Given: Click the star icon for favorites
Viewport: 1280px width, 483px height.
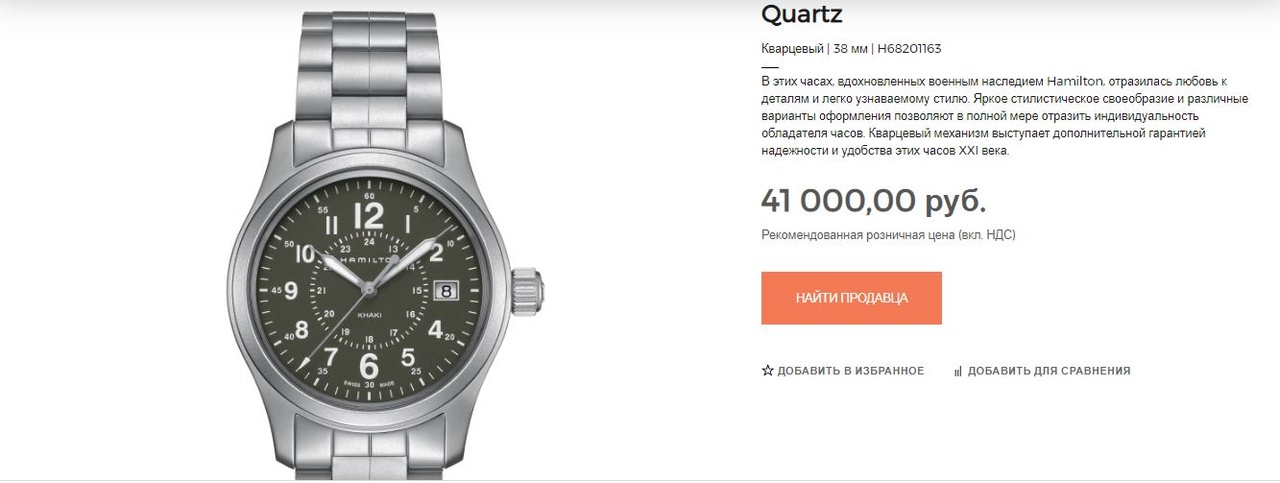Looking at the screenshot, I should (768, 370).
